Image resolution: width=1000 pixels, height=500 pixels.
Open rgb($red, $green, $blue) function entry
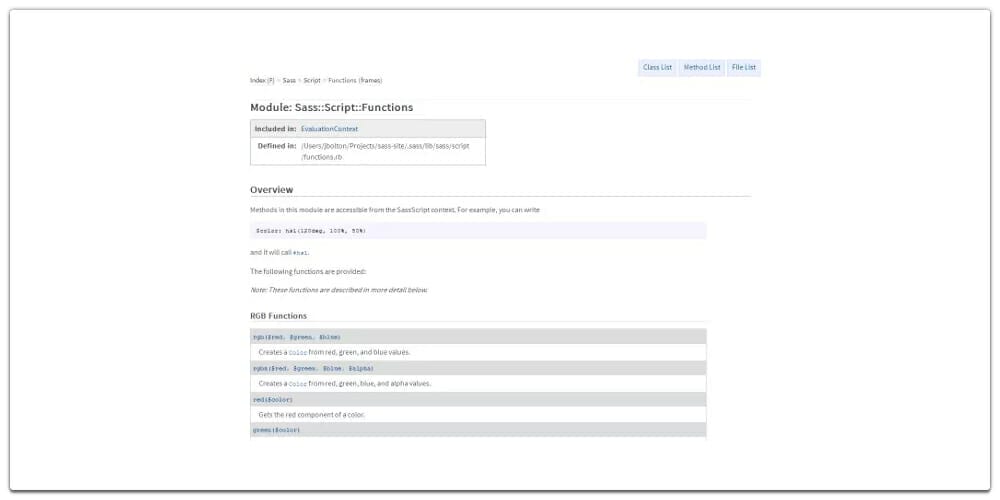click(x=296, y=337)
